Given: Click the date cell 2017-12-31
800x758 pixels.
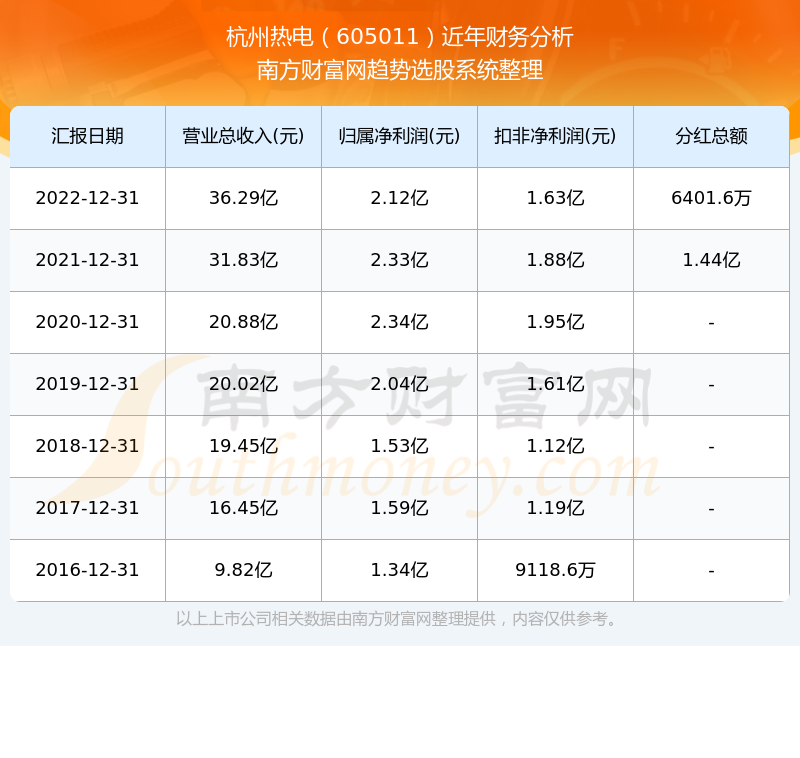Looking at the screenshot, I should click(87, 508).
